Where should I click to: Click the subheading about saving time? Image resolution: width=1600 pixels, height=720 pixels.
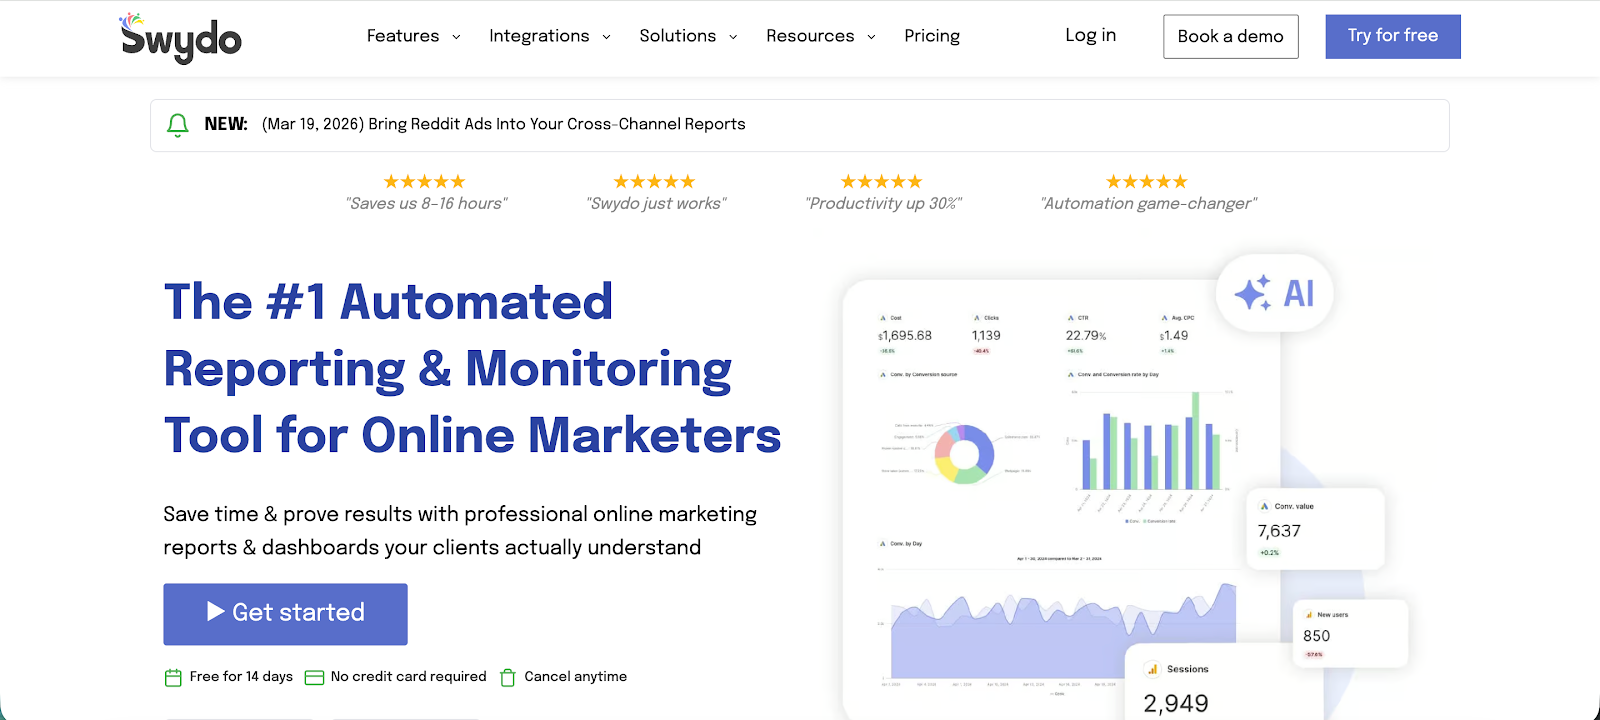[x=460, y=531]
